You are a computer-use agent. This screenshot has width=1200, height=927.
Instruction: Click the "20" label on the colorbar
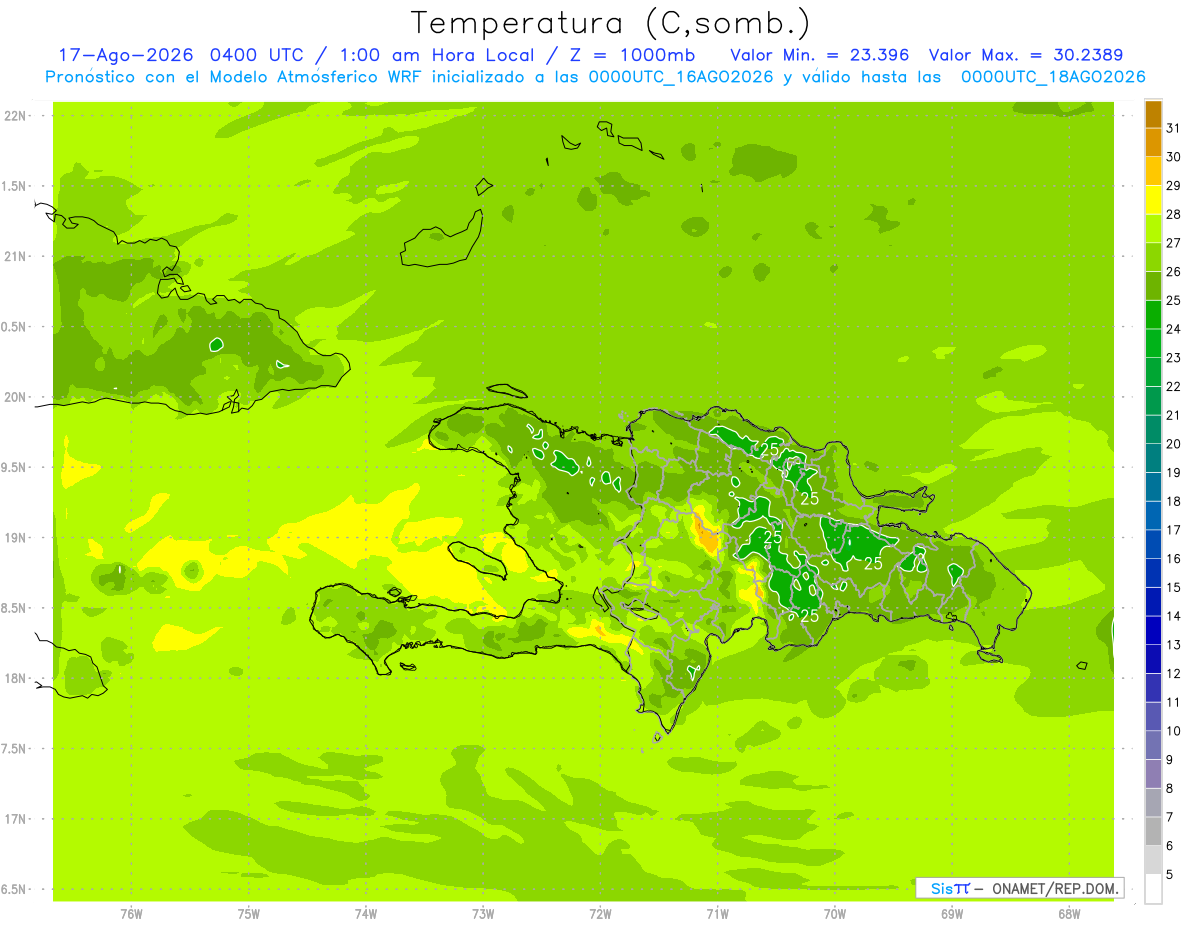pyautogui.click(x=1174, y=444)
